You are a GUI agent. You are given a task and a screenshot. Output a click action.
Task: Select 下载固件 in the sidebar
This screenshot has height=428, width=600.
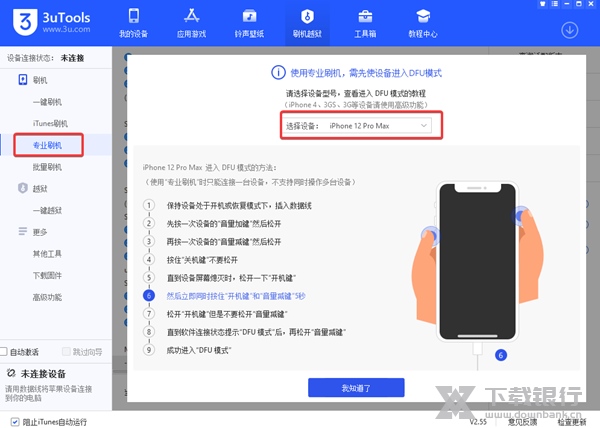click(47, 275)
